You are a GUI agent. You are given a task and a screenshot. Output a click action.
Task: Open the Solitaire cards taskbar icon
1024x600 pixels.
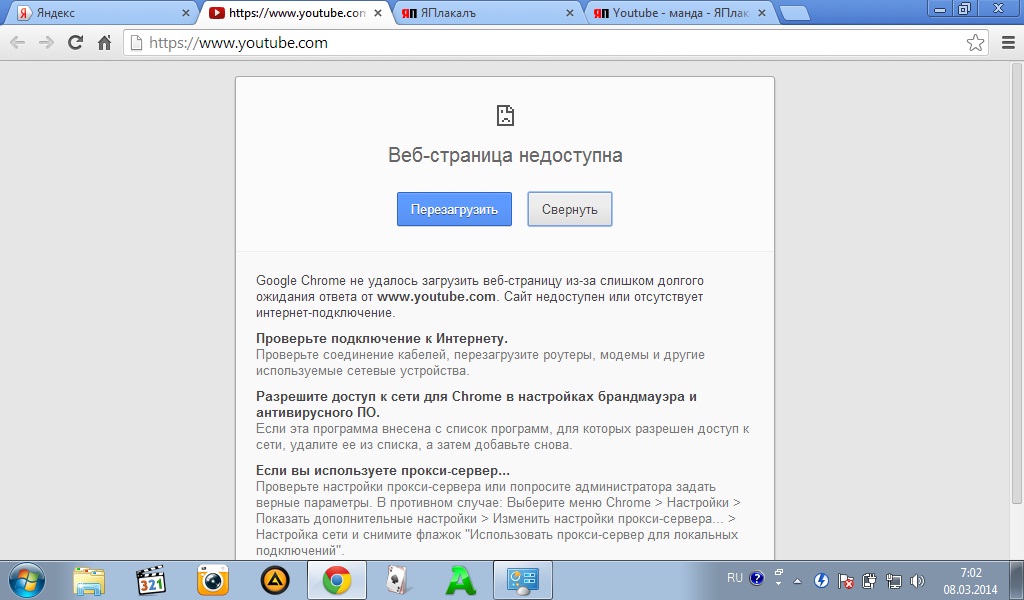[x=398, y=580]
